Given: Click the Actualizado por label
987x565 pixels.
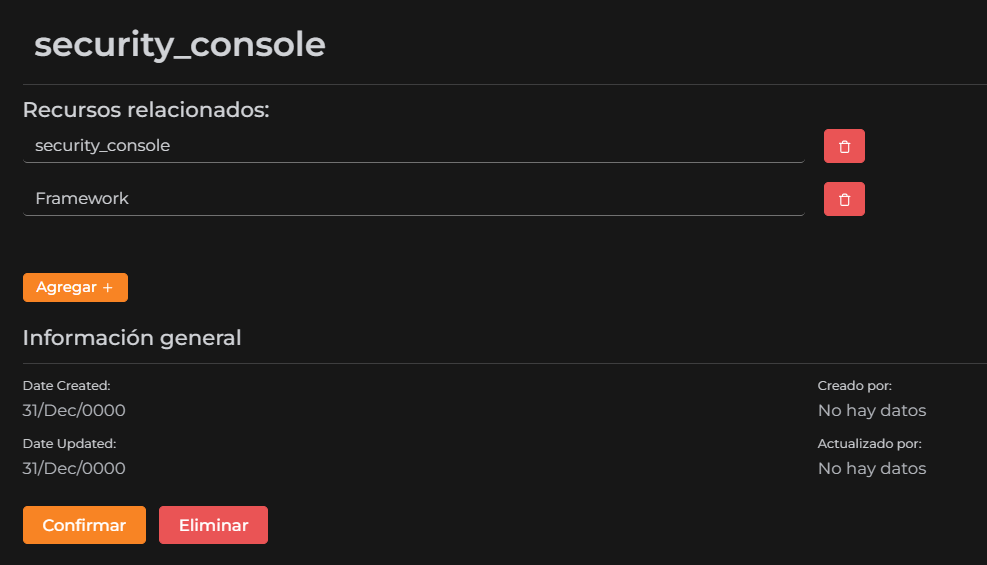Looking at the screenshot, I should point(869,443).
